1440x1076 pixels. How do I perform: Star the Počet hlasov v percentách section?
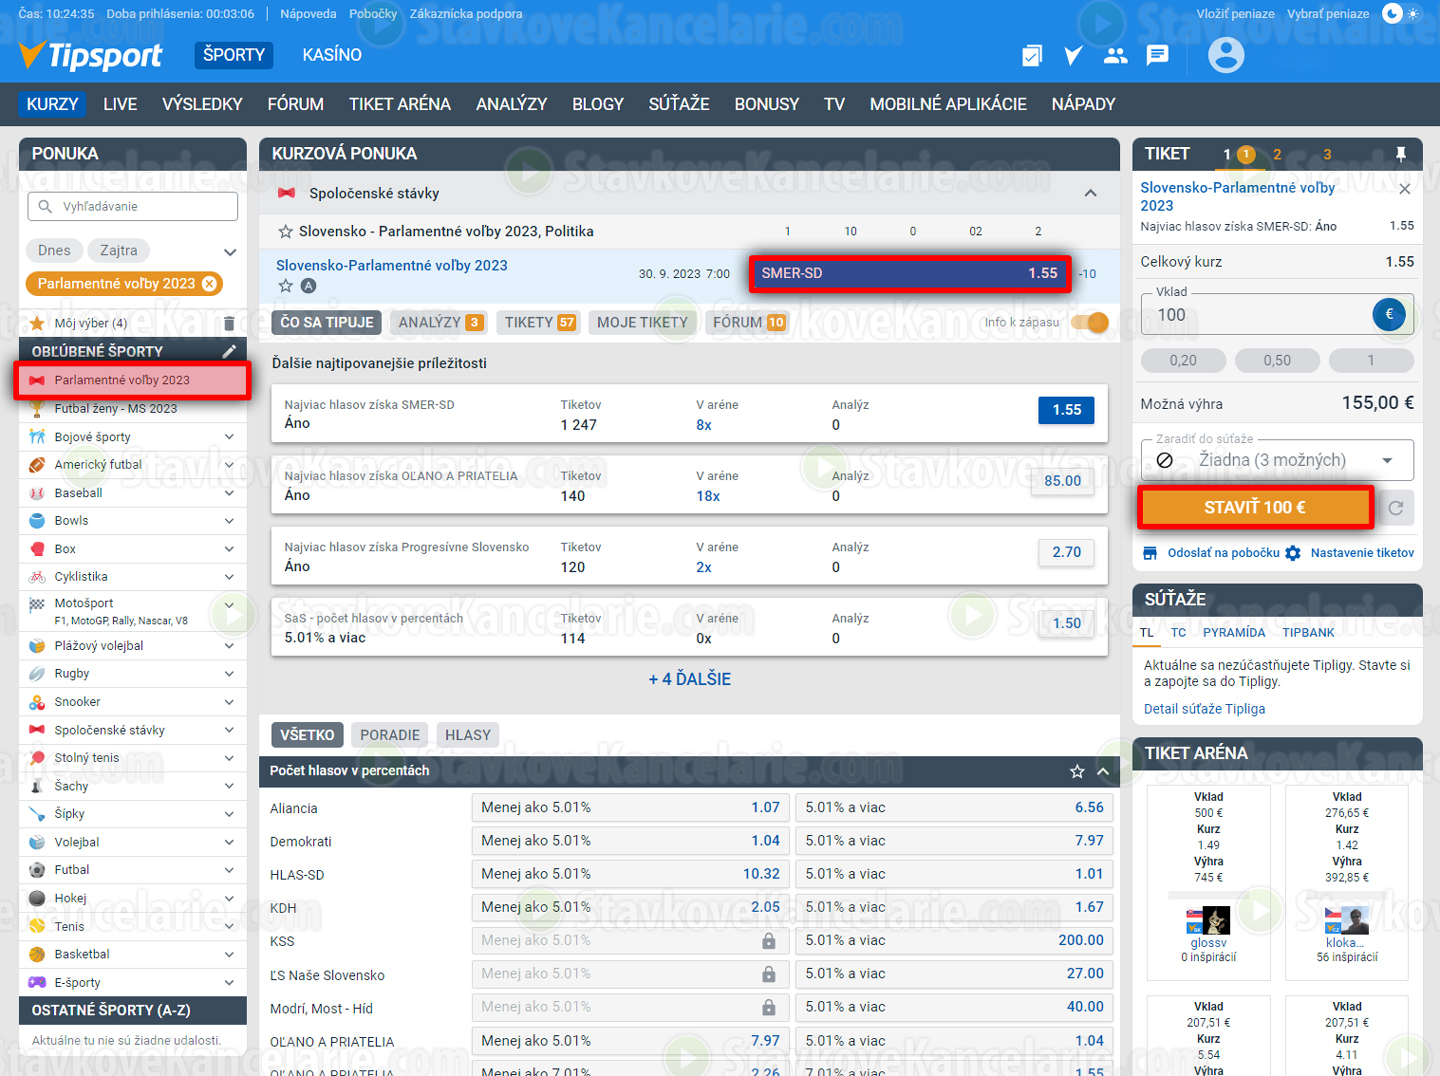[1077, 771]
